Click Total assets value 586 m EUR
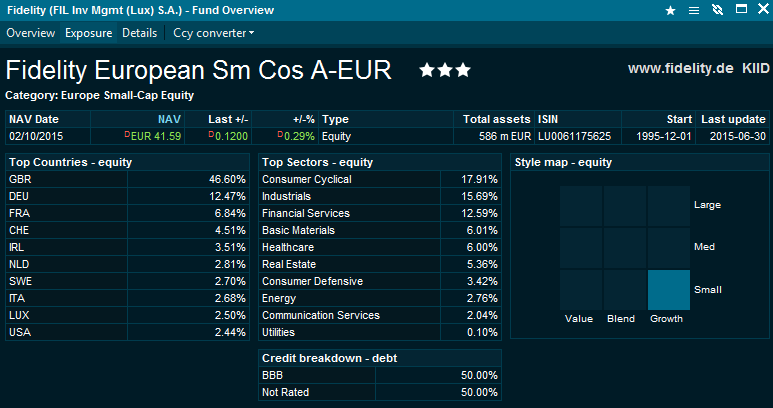The height and width of the screenshot is (408, 773). tap(505, 136)
